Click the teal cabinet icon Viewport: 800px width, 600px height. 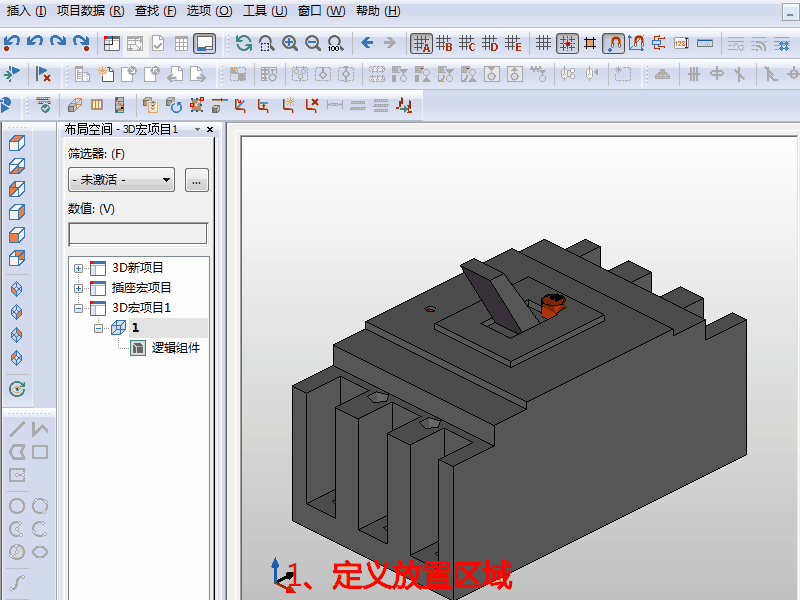[x=119, y=106]
